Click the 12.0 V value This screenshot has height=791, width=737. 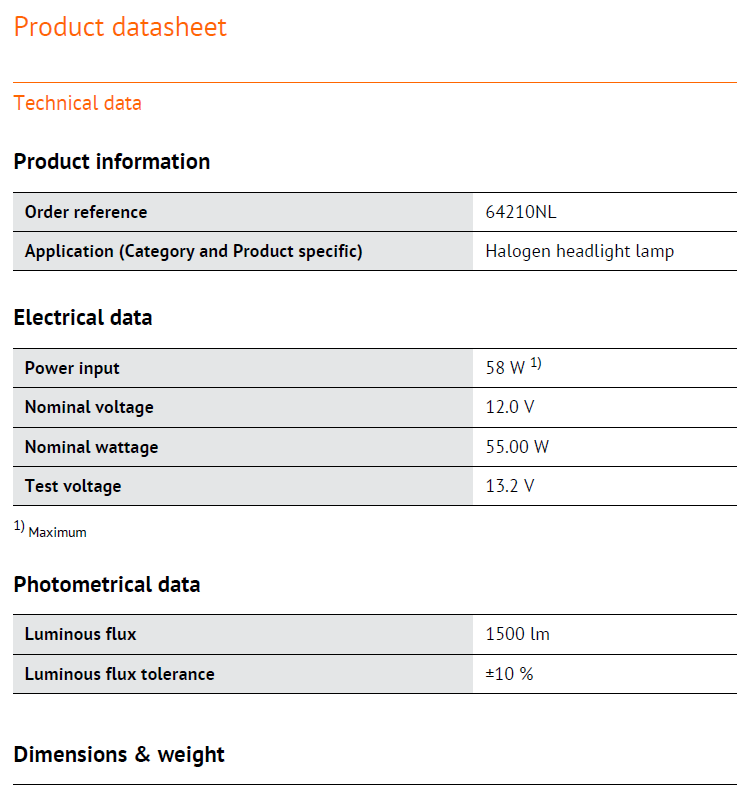(510, 407)
